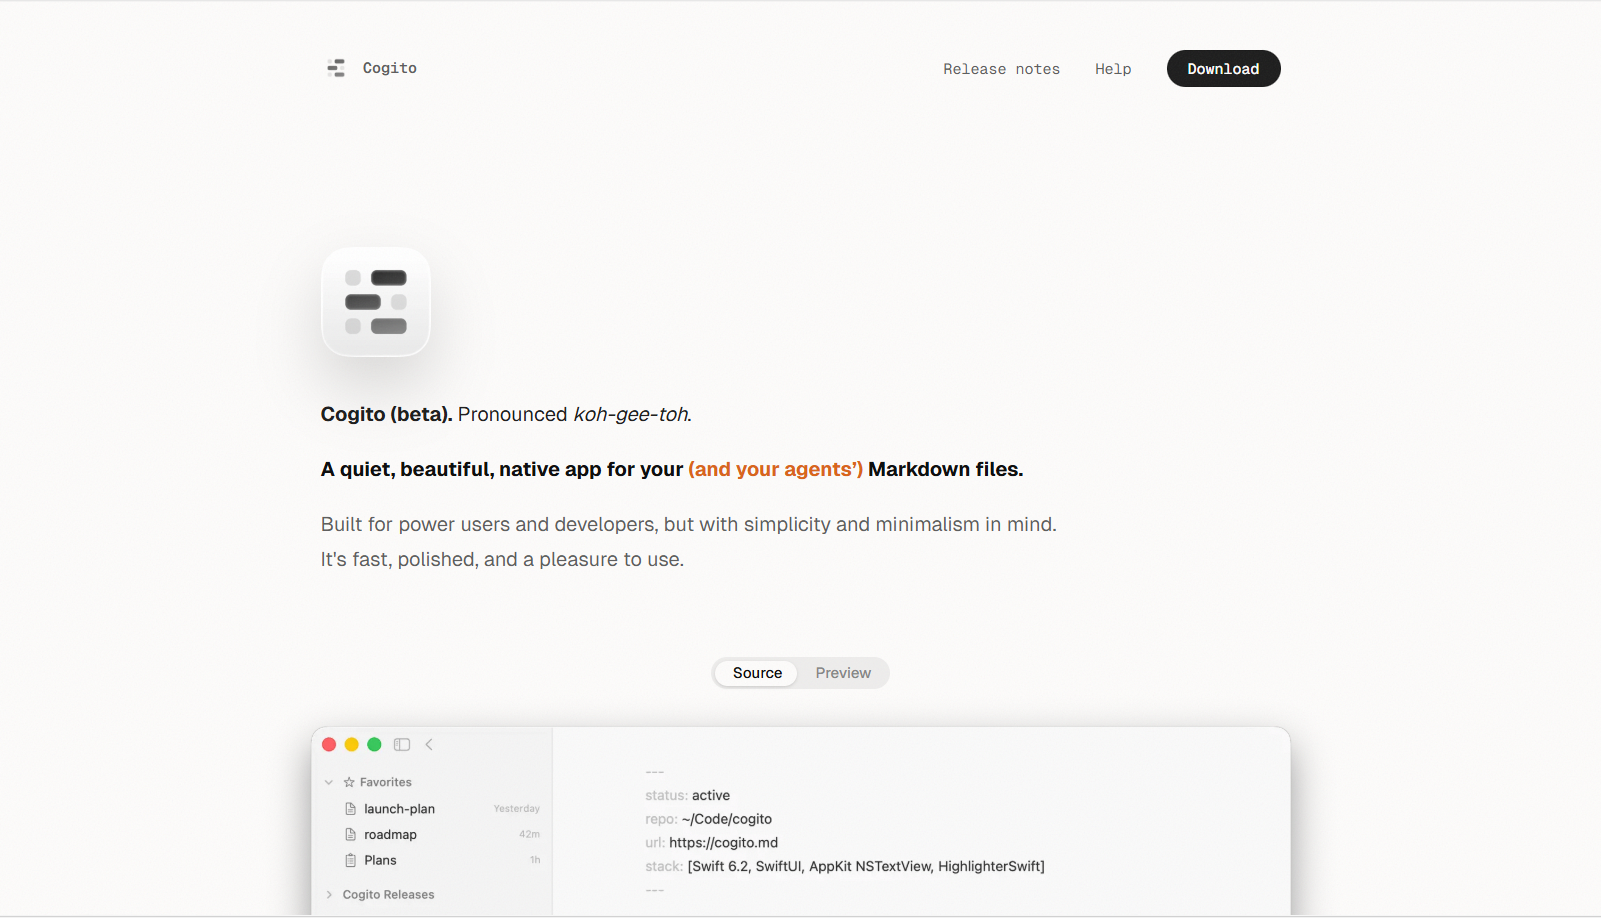Click the roadmap document icon
The image size is (1601, 920).
pyautogui.click(x=350, y=835)
